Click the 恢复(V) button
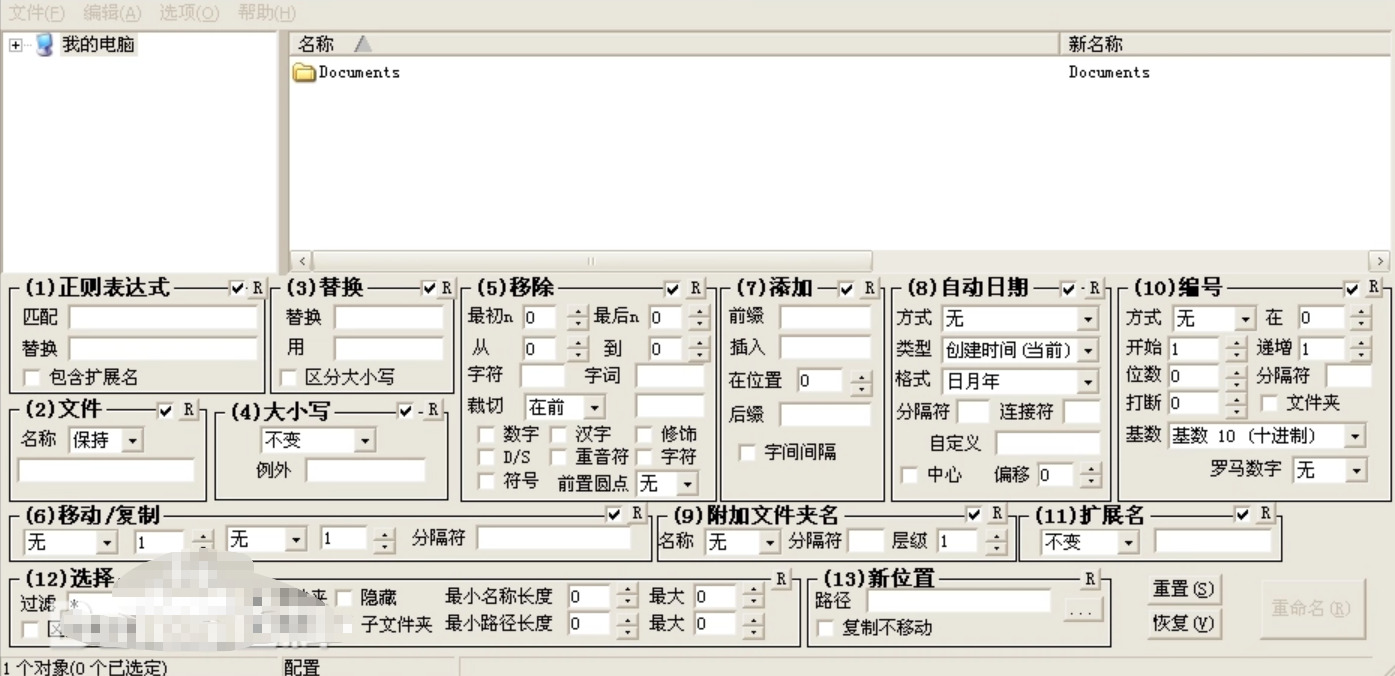This screenshot has height=676, width=1395. 1183,623
